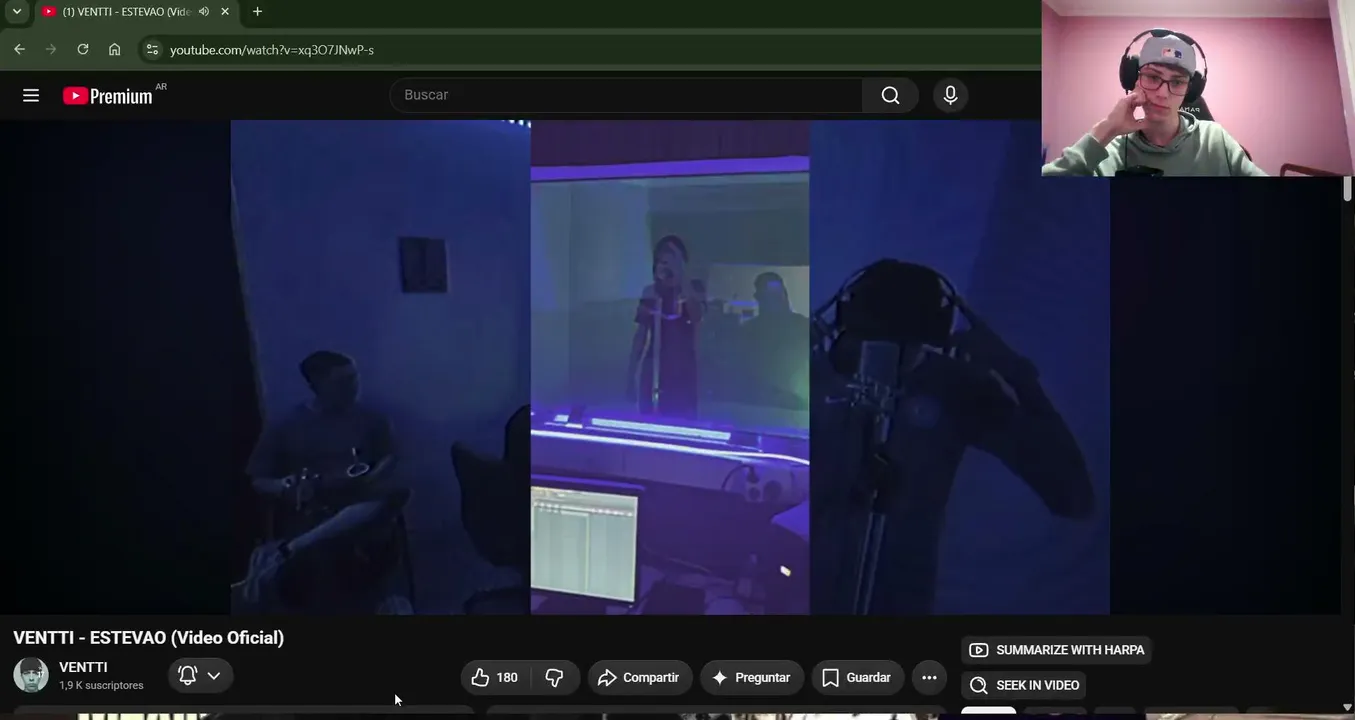Click the page vertical scrollbar

click(x=1348, y=188)
